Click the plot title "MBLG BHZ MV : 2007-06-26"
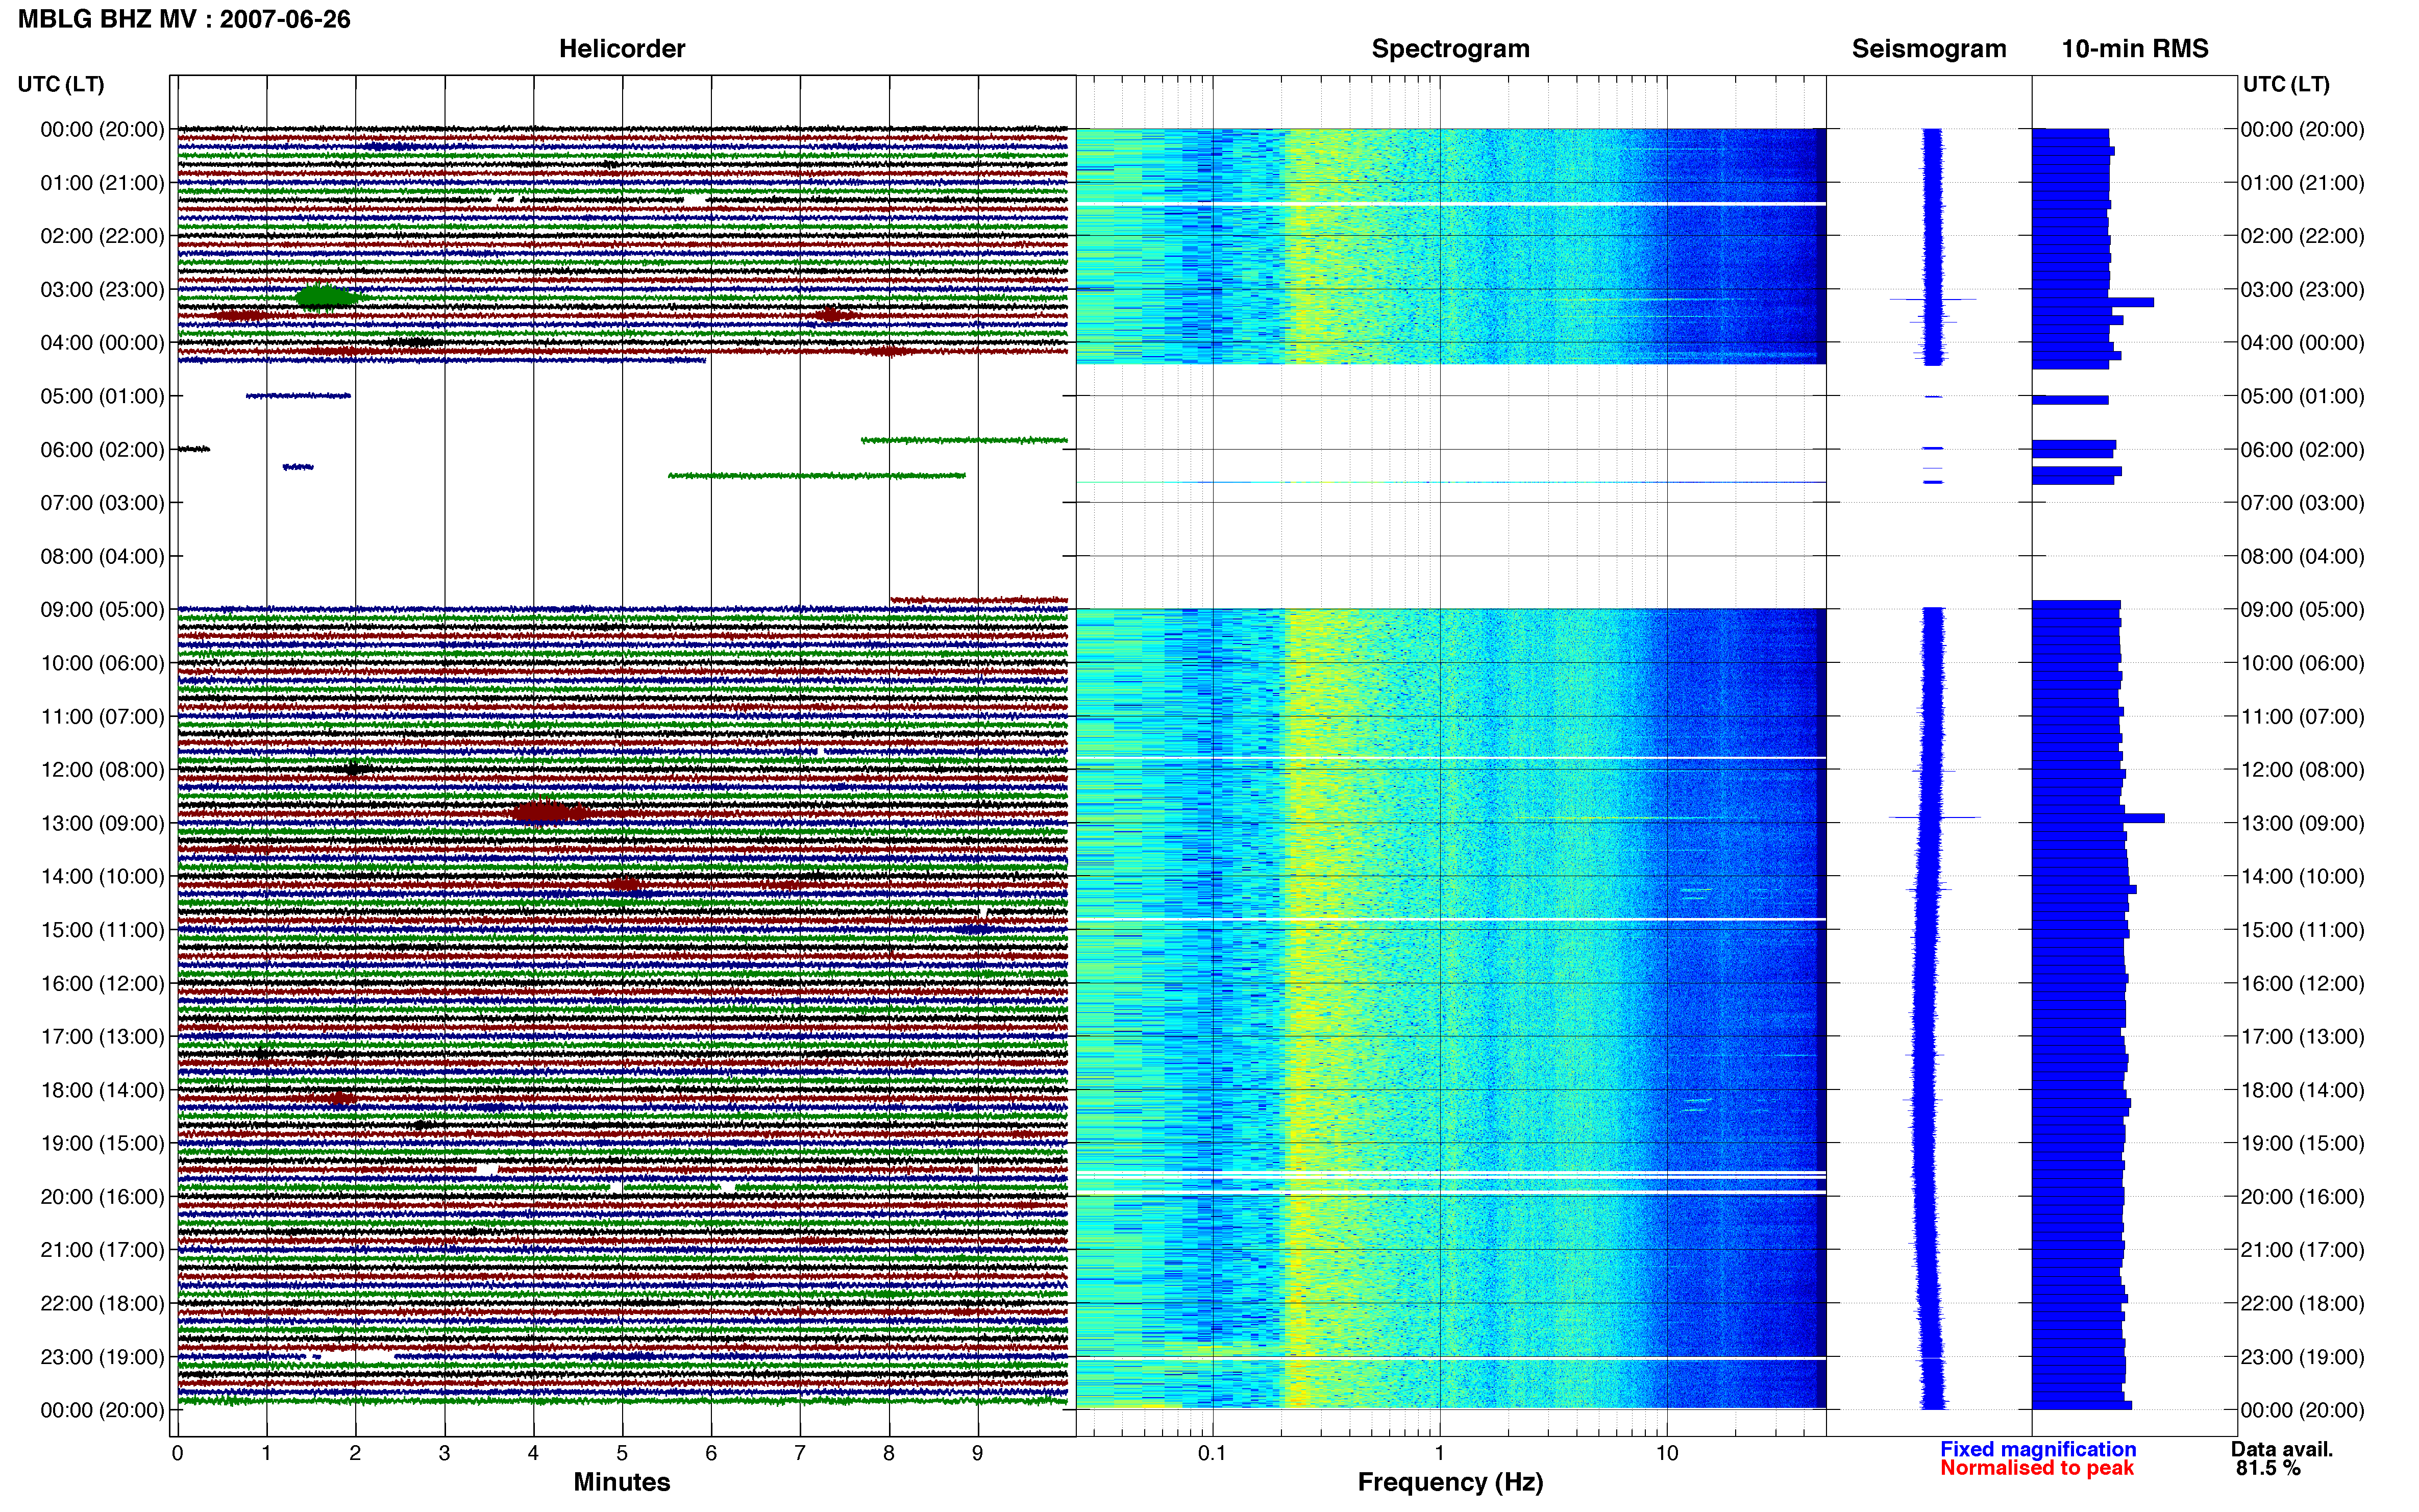2419x1512 pixels. tap(184, 19)
